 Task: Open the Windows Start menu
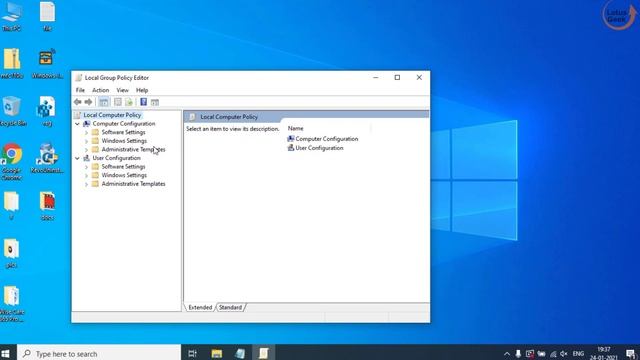coord(6,353)
